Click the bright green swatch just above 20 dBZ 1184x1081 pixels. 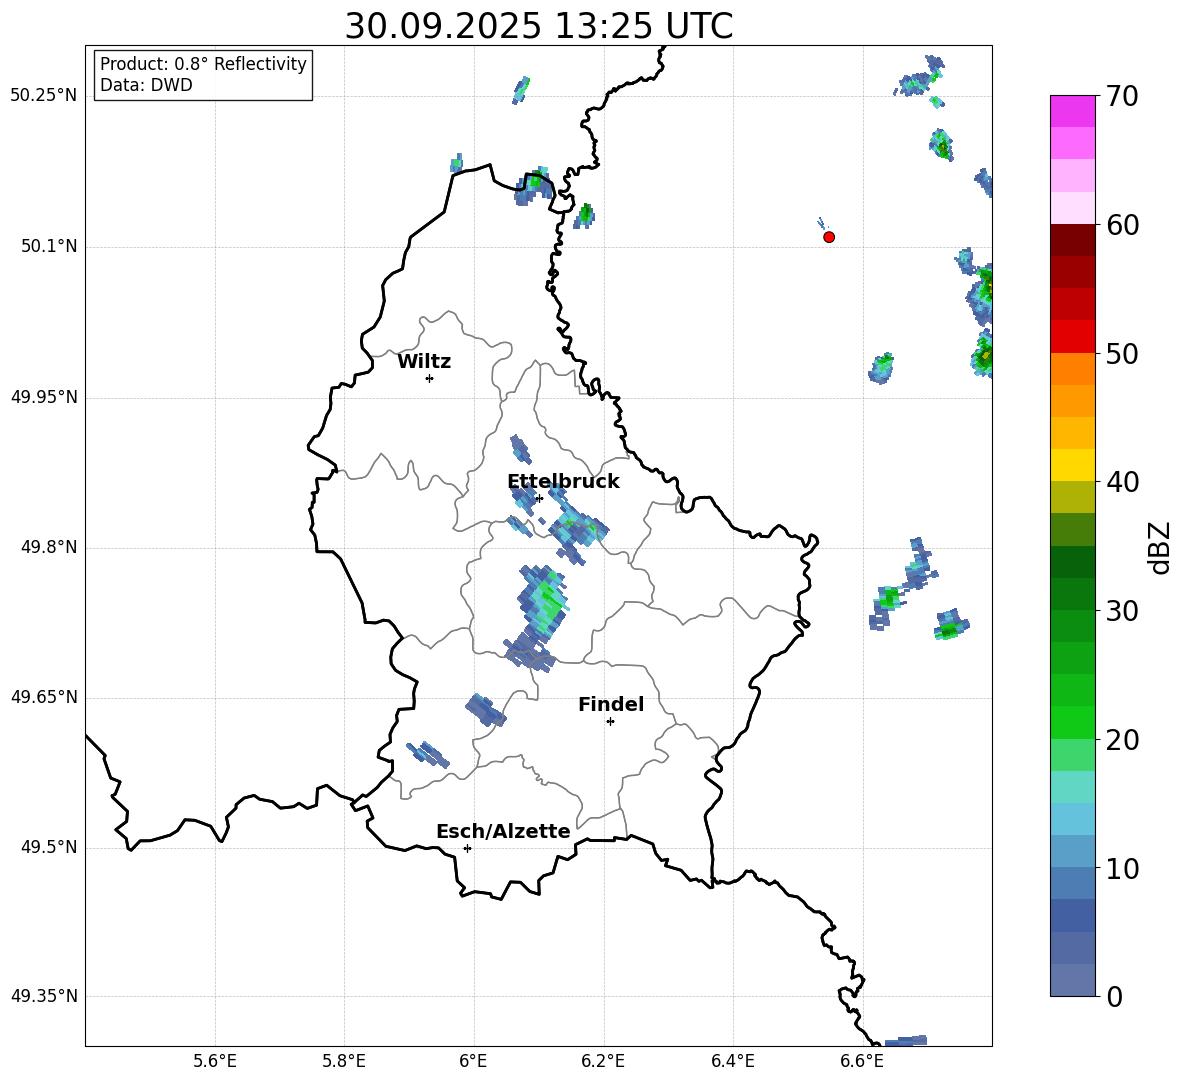coord(1072,722)
